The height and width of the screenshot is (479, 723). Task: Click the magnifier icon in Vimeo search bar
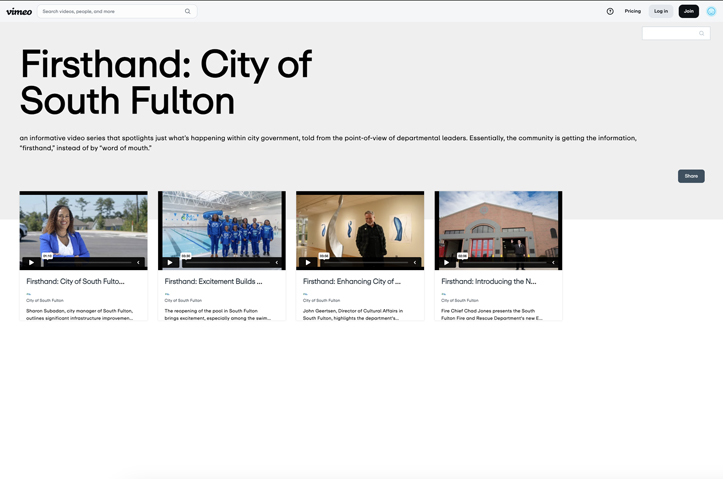[188, 12]
